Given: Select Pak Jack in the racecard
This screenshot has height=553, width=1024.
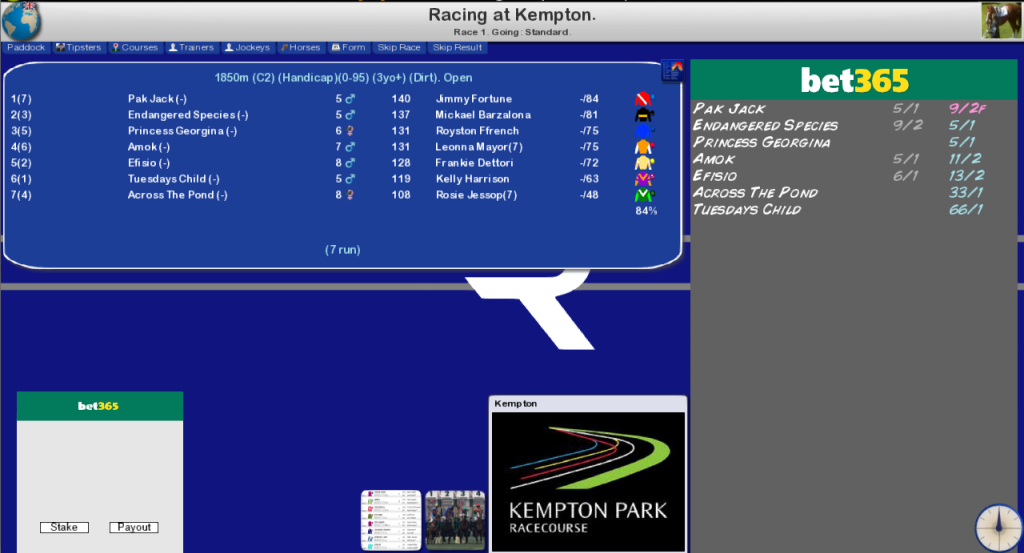Looking at the screenshot, I should (x=157, y=99).
